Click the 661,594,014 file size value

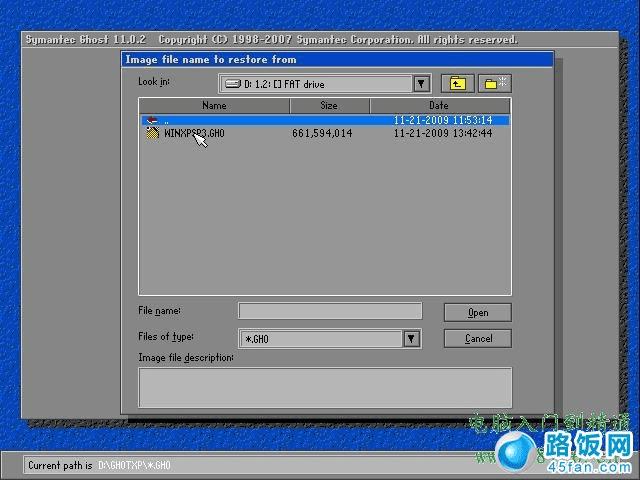click(322, 133)
